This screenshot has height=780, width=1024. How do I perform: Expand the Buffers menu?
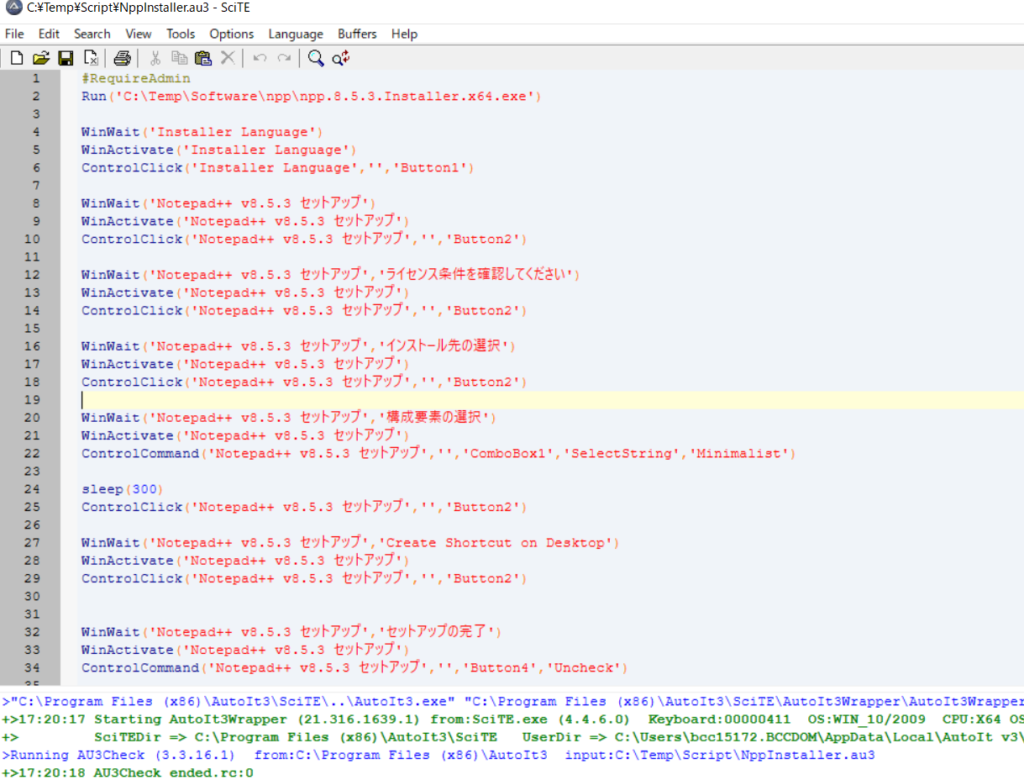pos(357,34)
